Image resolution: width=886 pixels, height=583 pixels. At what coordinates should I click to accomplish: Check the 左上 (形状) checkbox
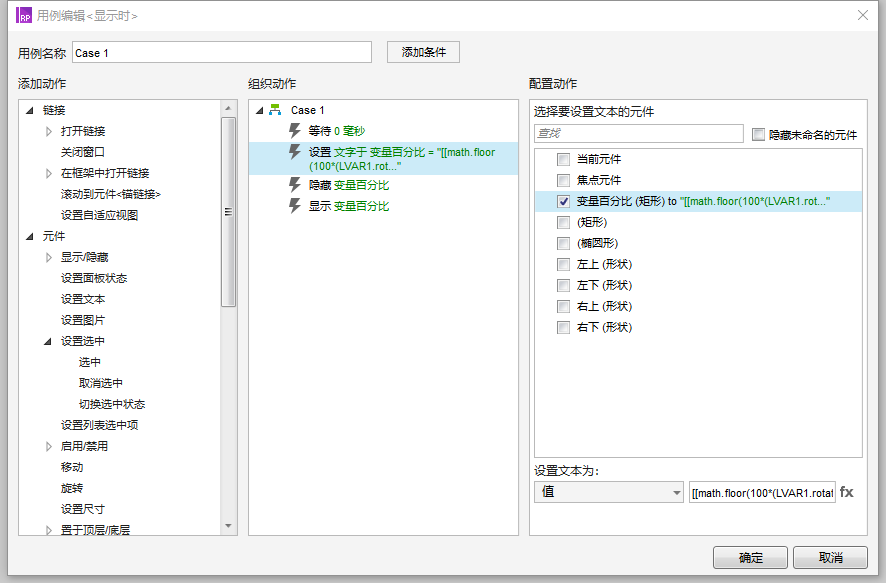563,264
